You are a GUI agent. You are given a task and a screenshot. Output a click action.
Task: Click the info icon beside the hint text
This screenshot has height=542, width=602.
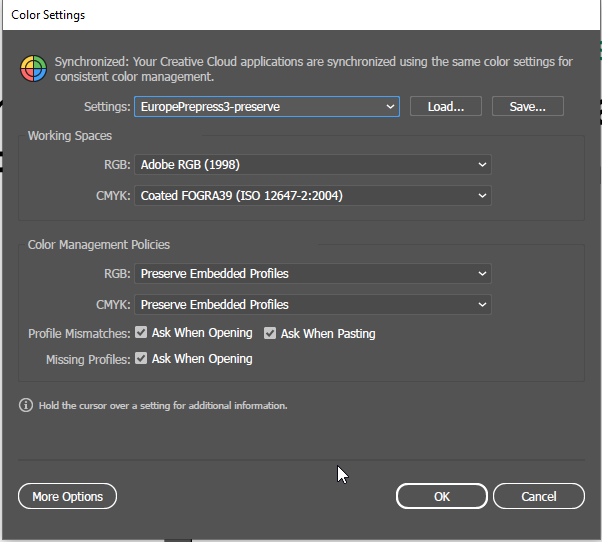pyautogui.click(x=26, y=406)
